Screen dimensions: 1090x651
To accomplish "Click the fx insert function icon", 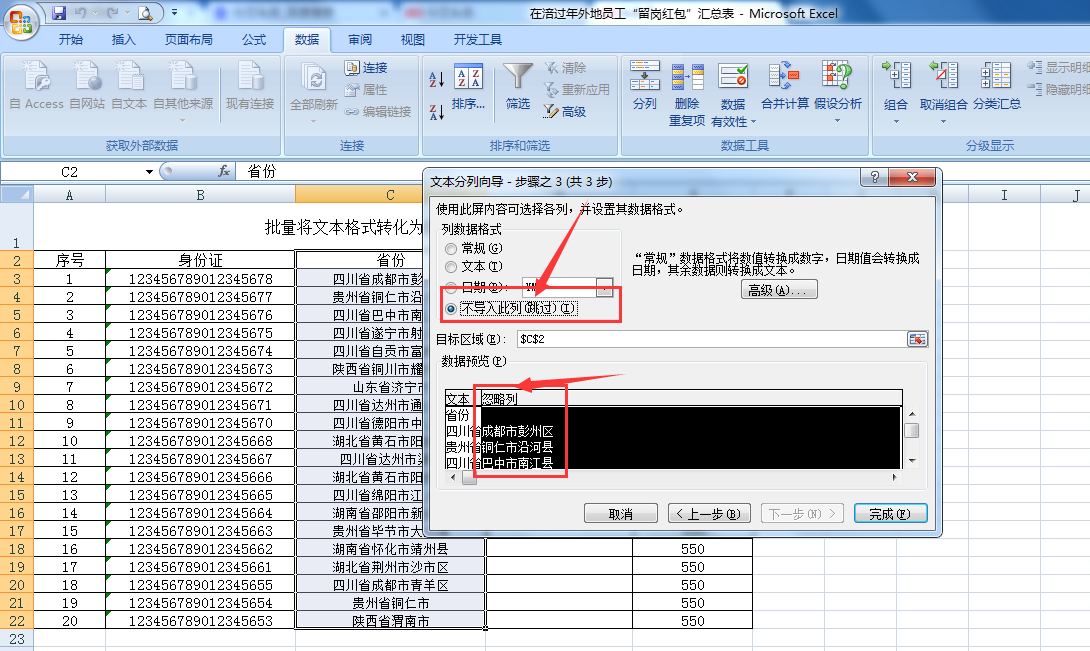I will [224, 171].
